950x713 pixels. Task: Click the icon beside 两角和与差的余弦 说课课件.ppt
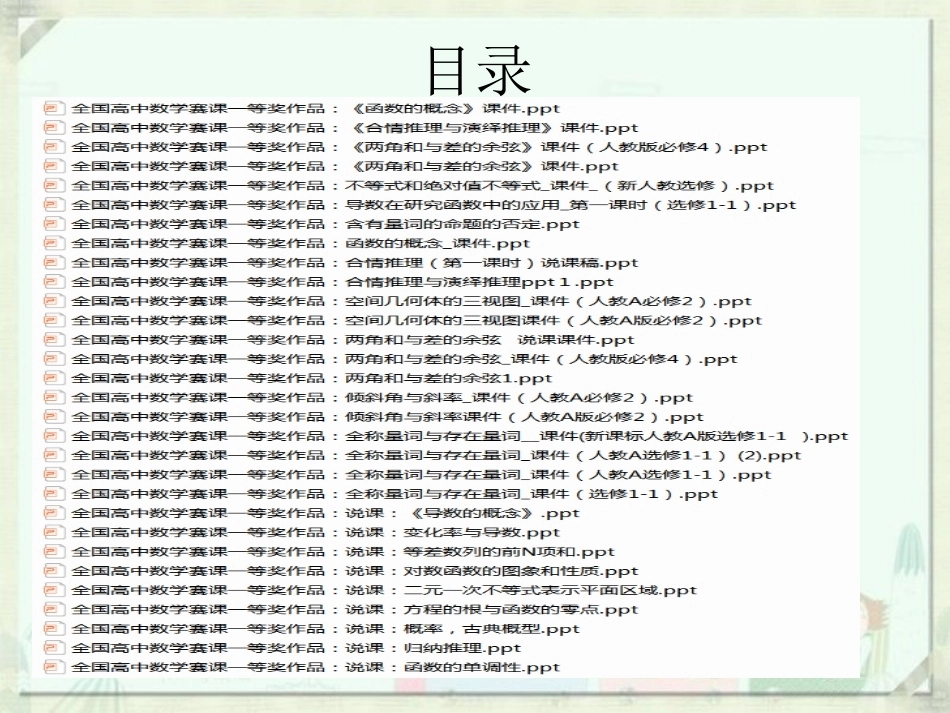pyautogui.click(x=53, y=340)
